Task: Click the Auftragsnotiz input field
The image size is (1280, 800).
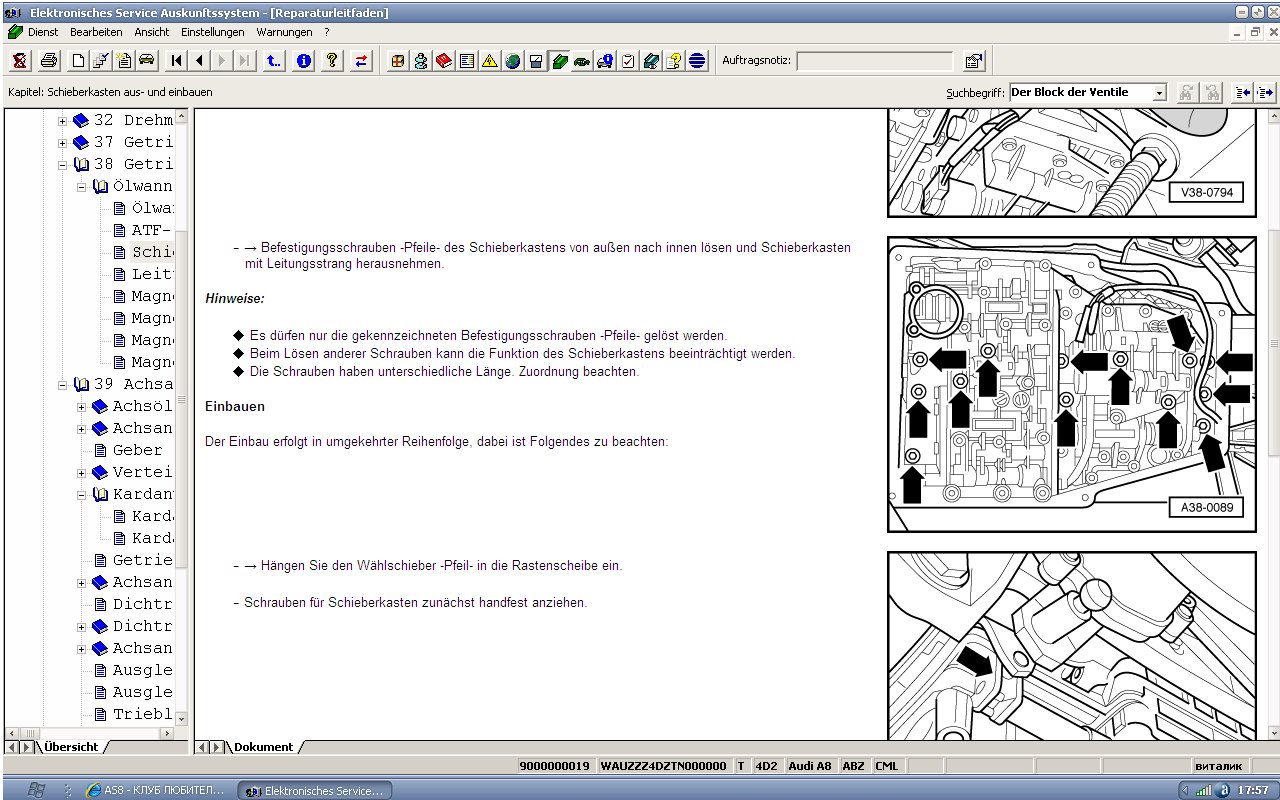Action: [874, 61]
